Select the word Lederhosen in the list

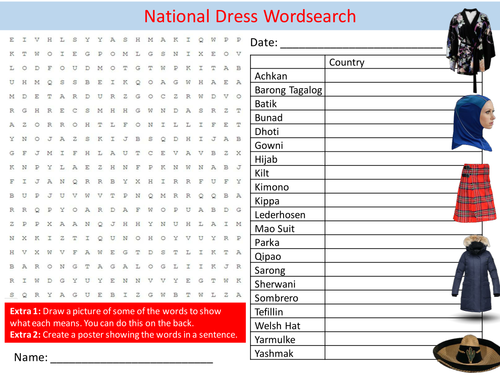pos(280,215)
